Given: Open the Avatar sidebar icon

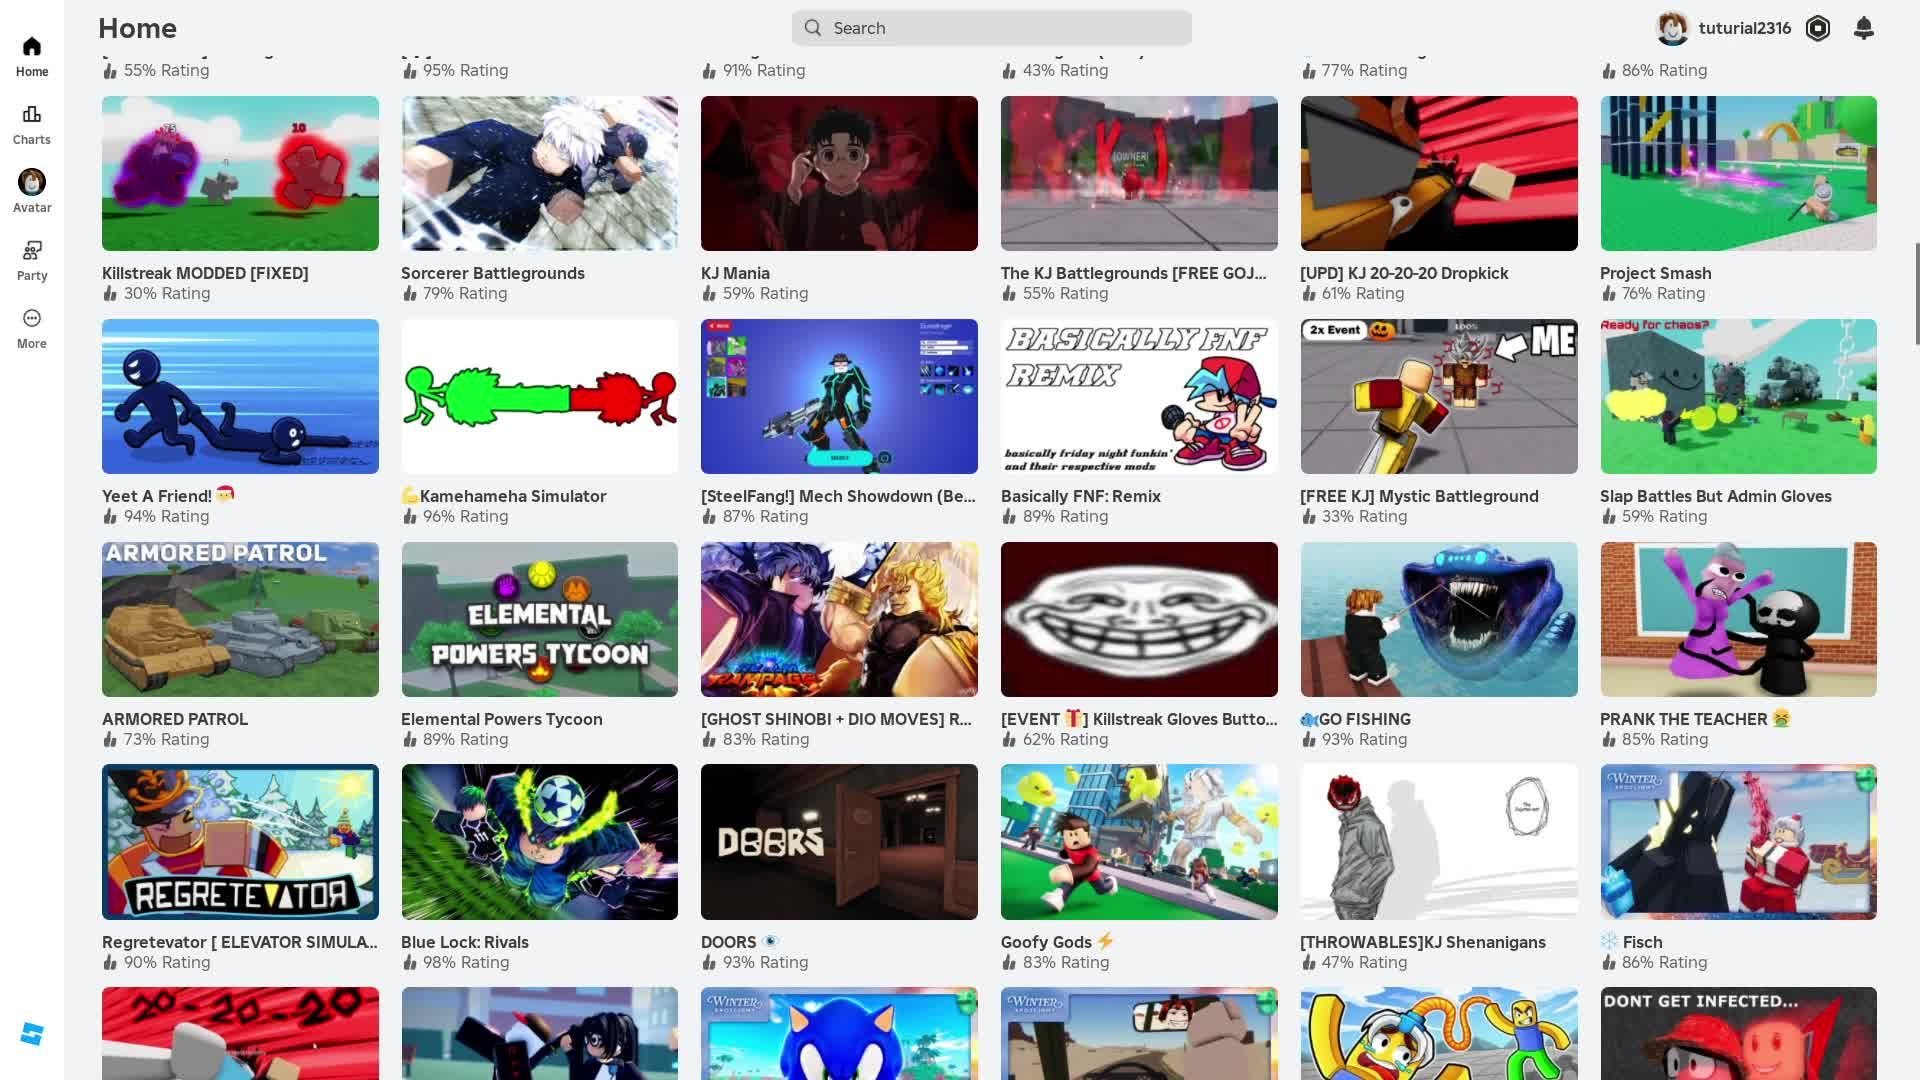Looking at the screenshot, I should tap(32, 183).
